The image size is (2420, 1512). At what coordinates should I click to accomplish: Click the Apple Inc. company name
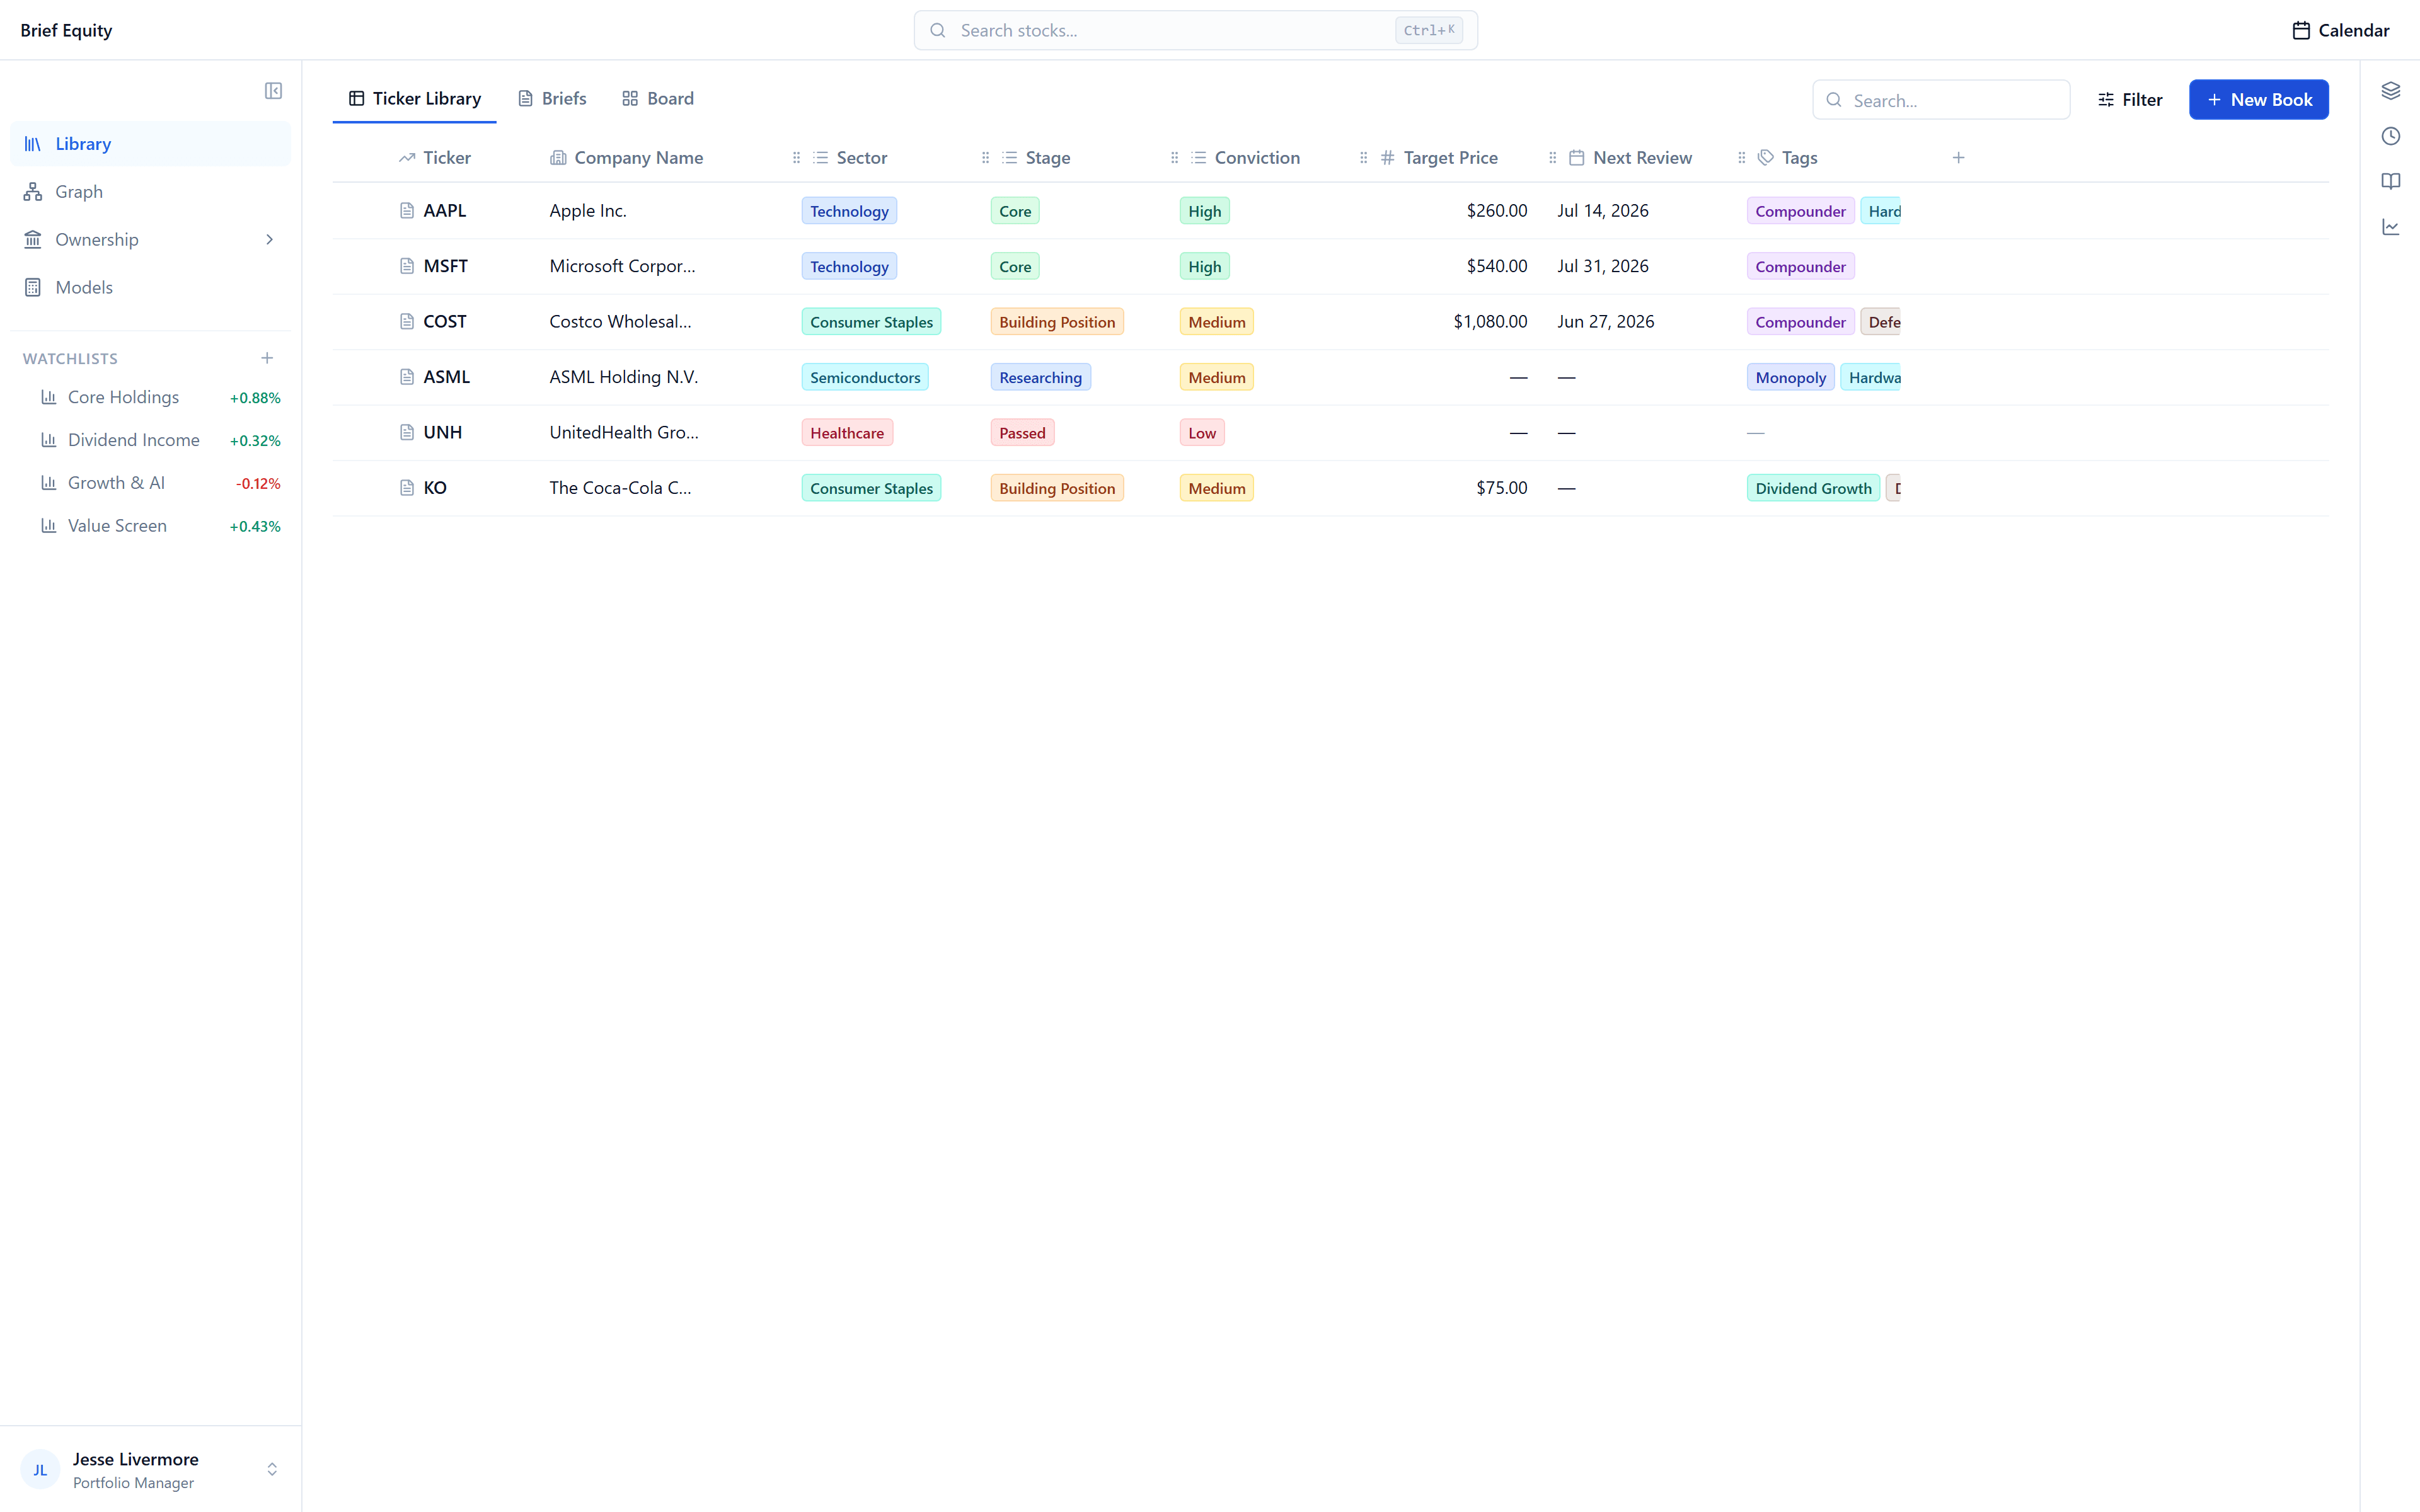point(588,211)
